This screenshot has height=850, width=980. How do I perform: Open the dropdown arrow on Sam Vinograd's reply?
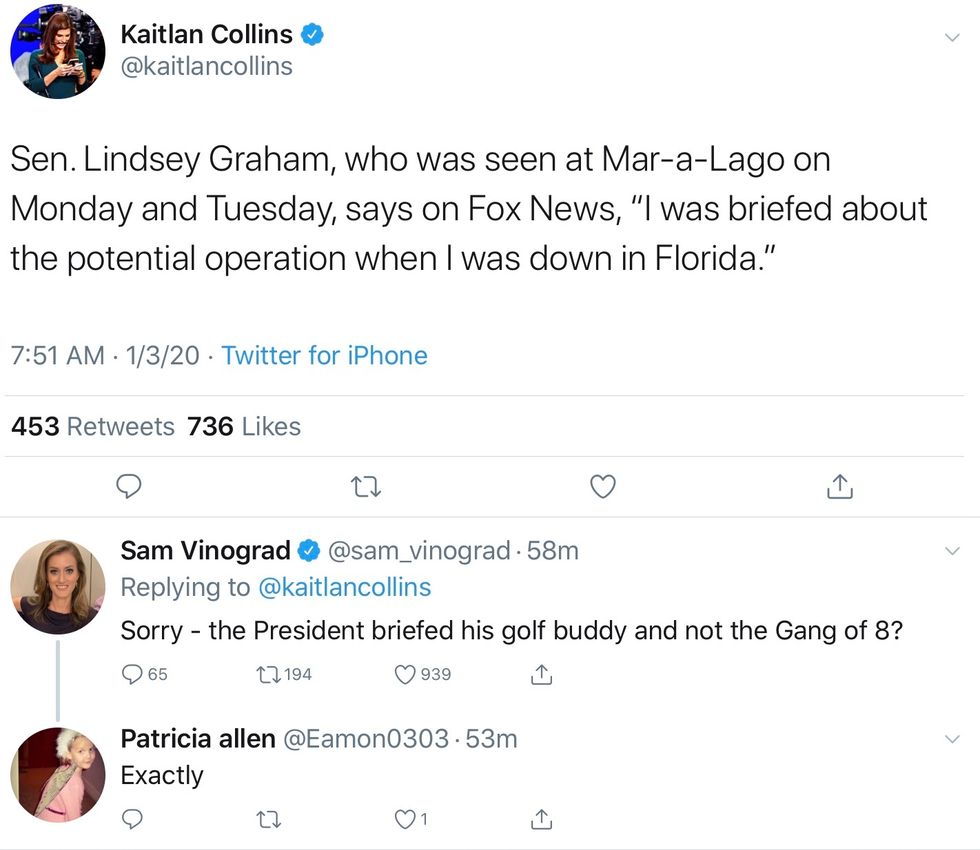tap(952, 551)
